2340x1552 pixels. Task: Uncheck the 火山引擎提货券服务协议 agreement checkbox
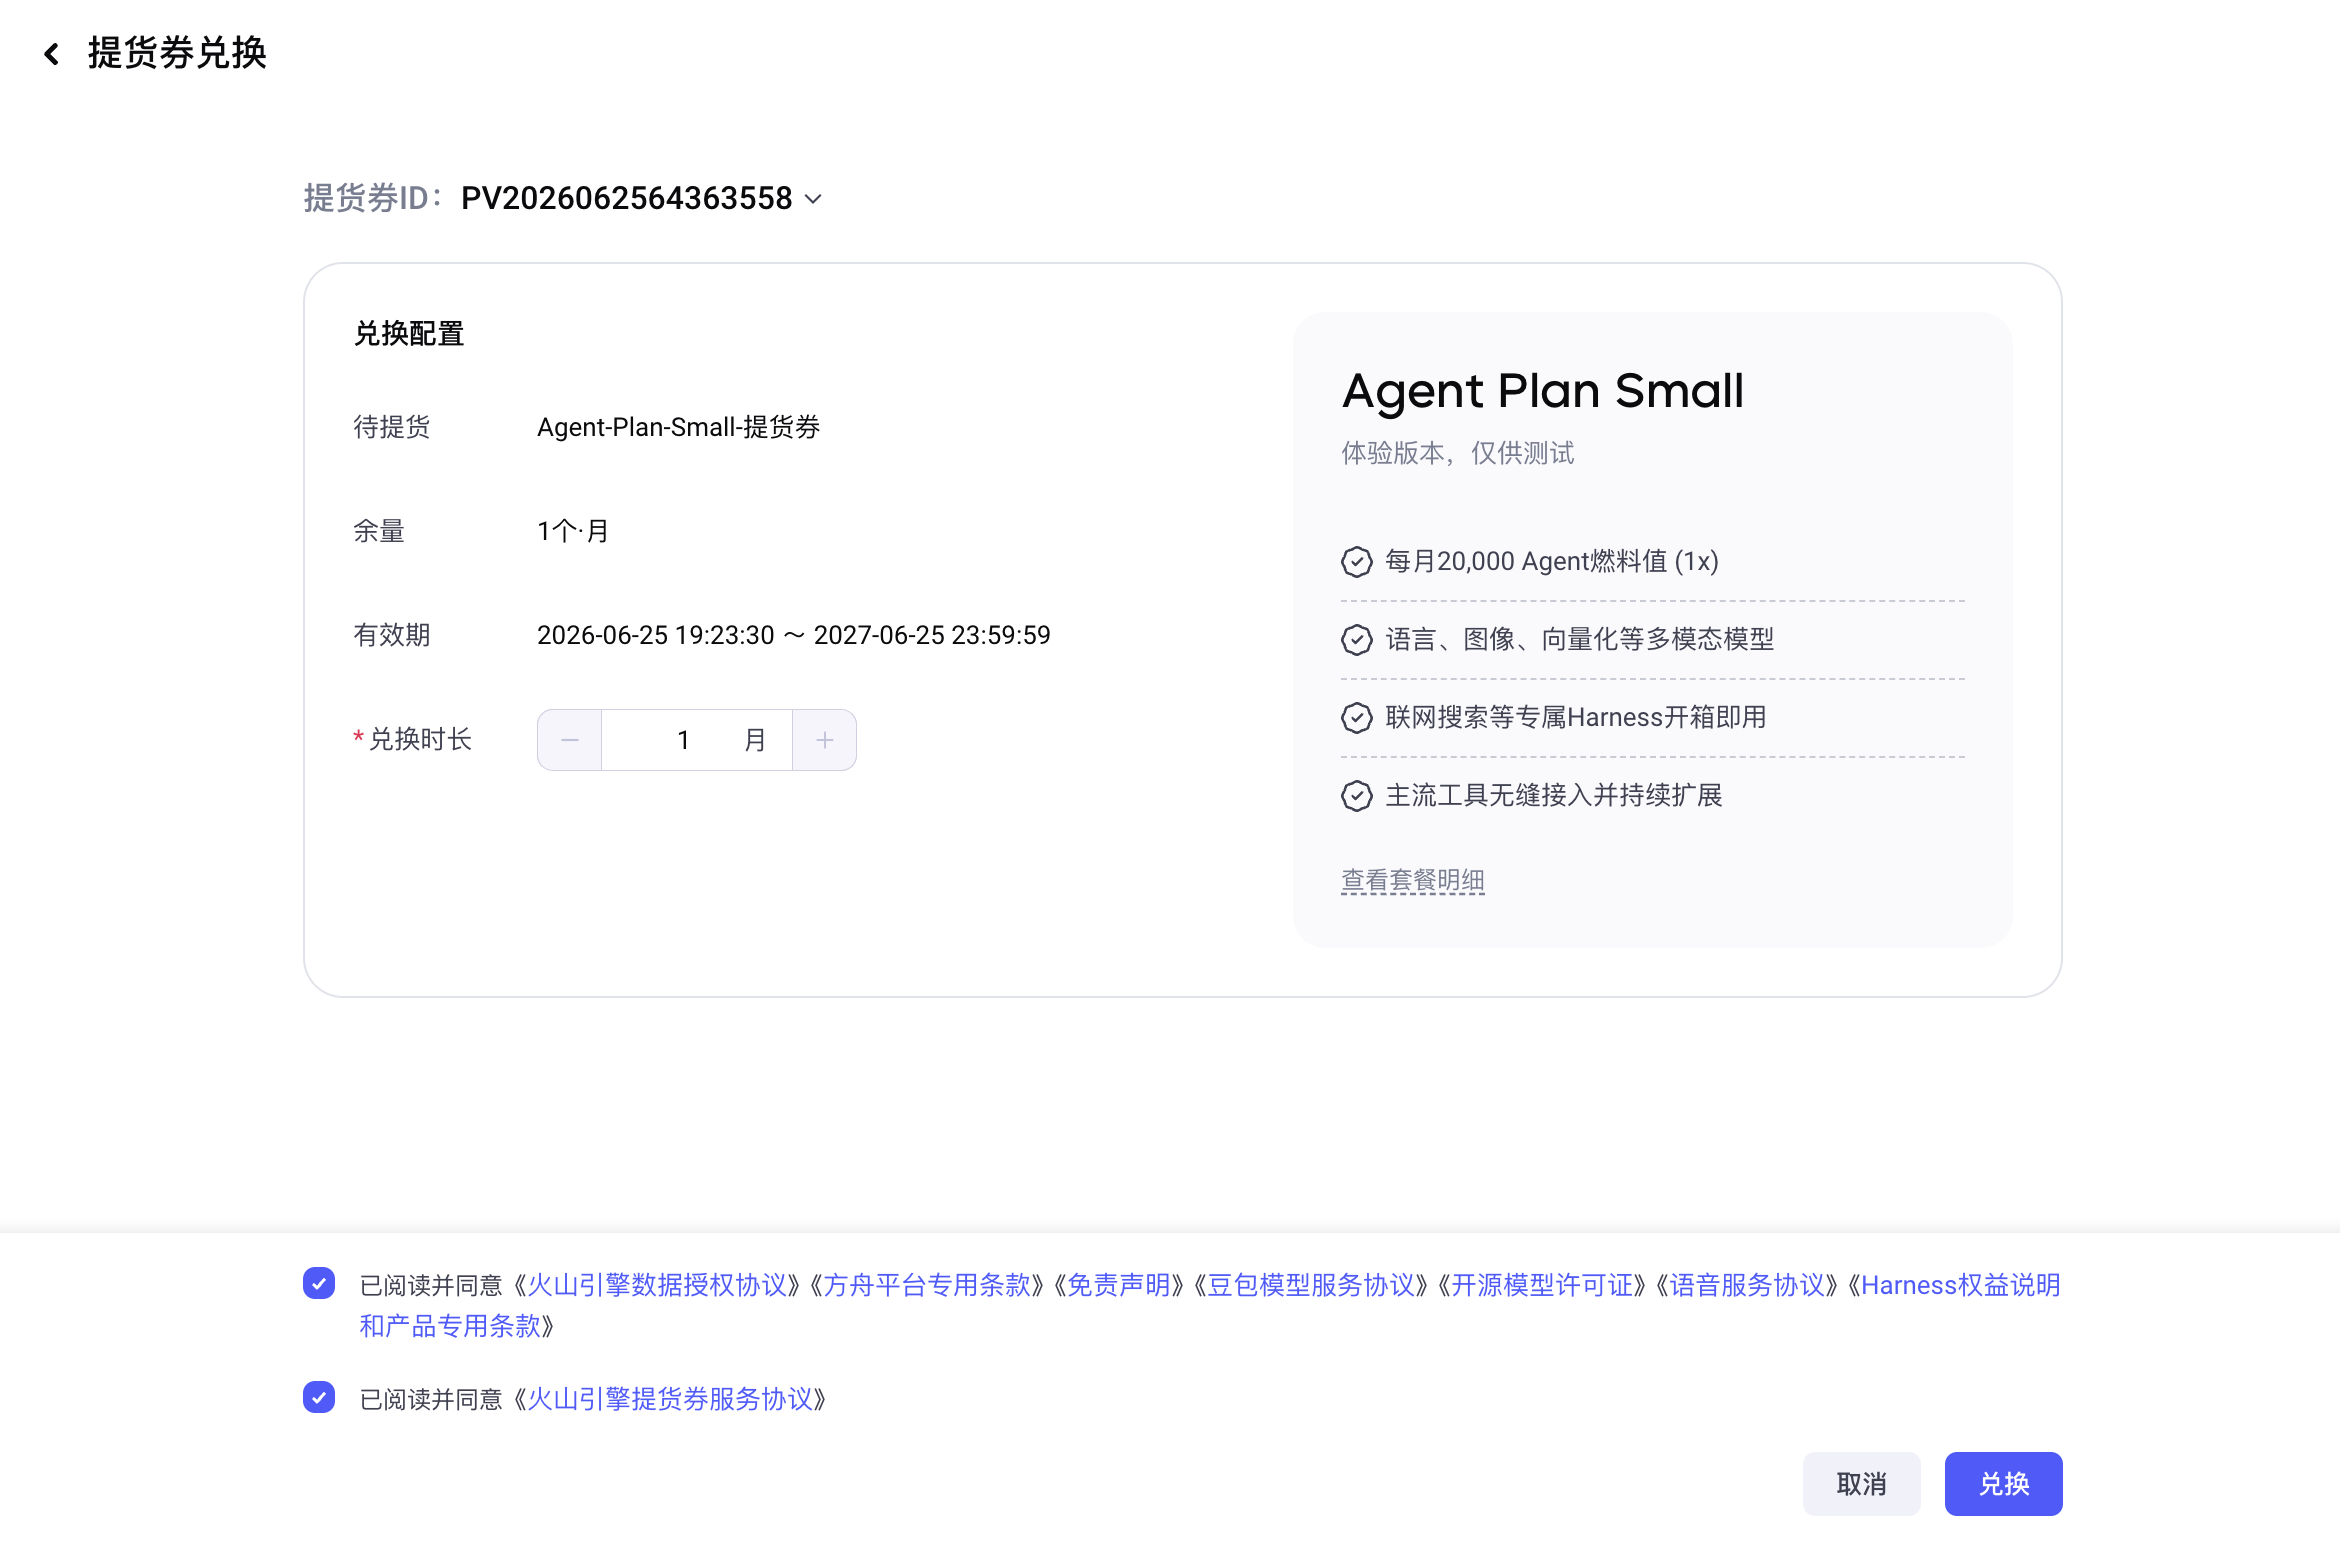319,1397
